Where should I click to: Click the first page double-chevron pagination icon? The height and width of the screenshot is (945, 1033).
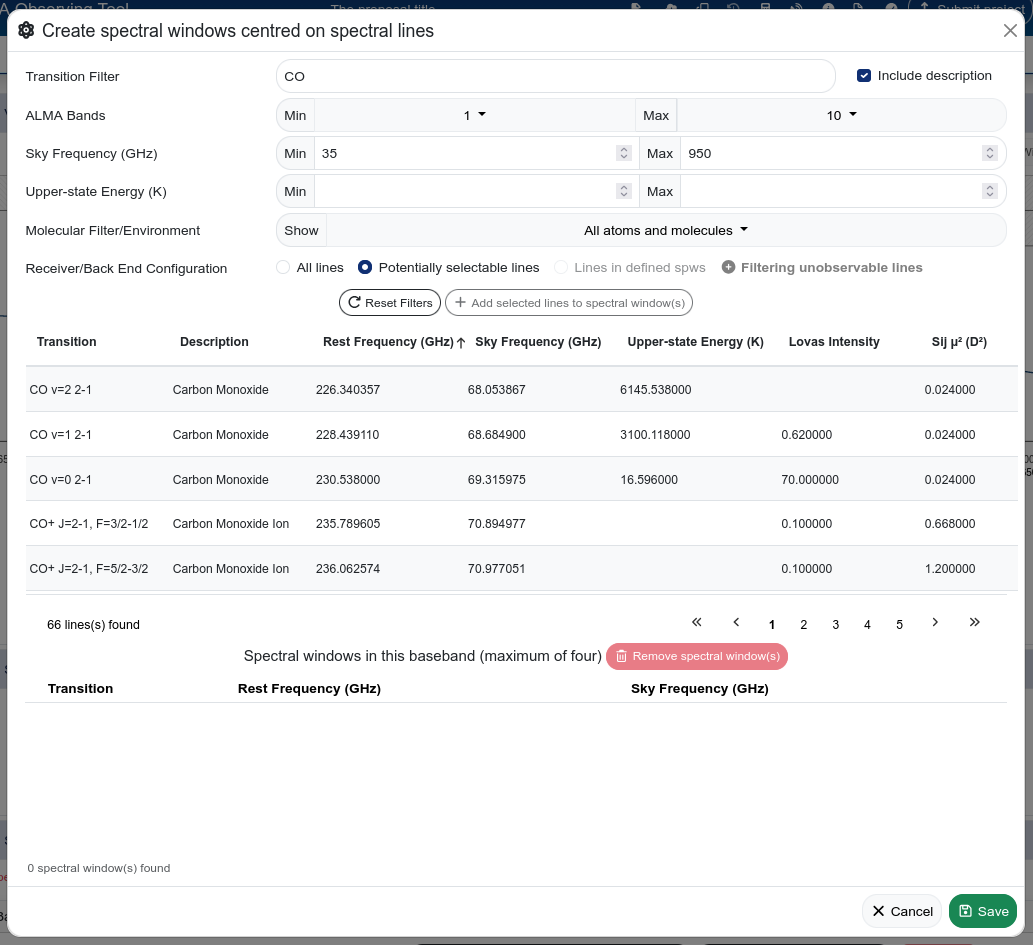pos(697,622)
